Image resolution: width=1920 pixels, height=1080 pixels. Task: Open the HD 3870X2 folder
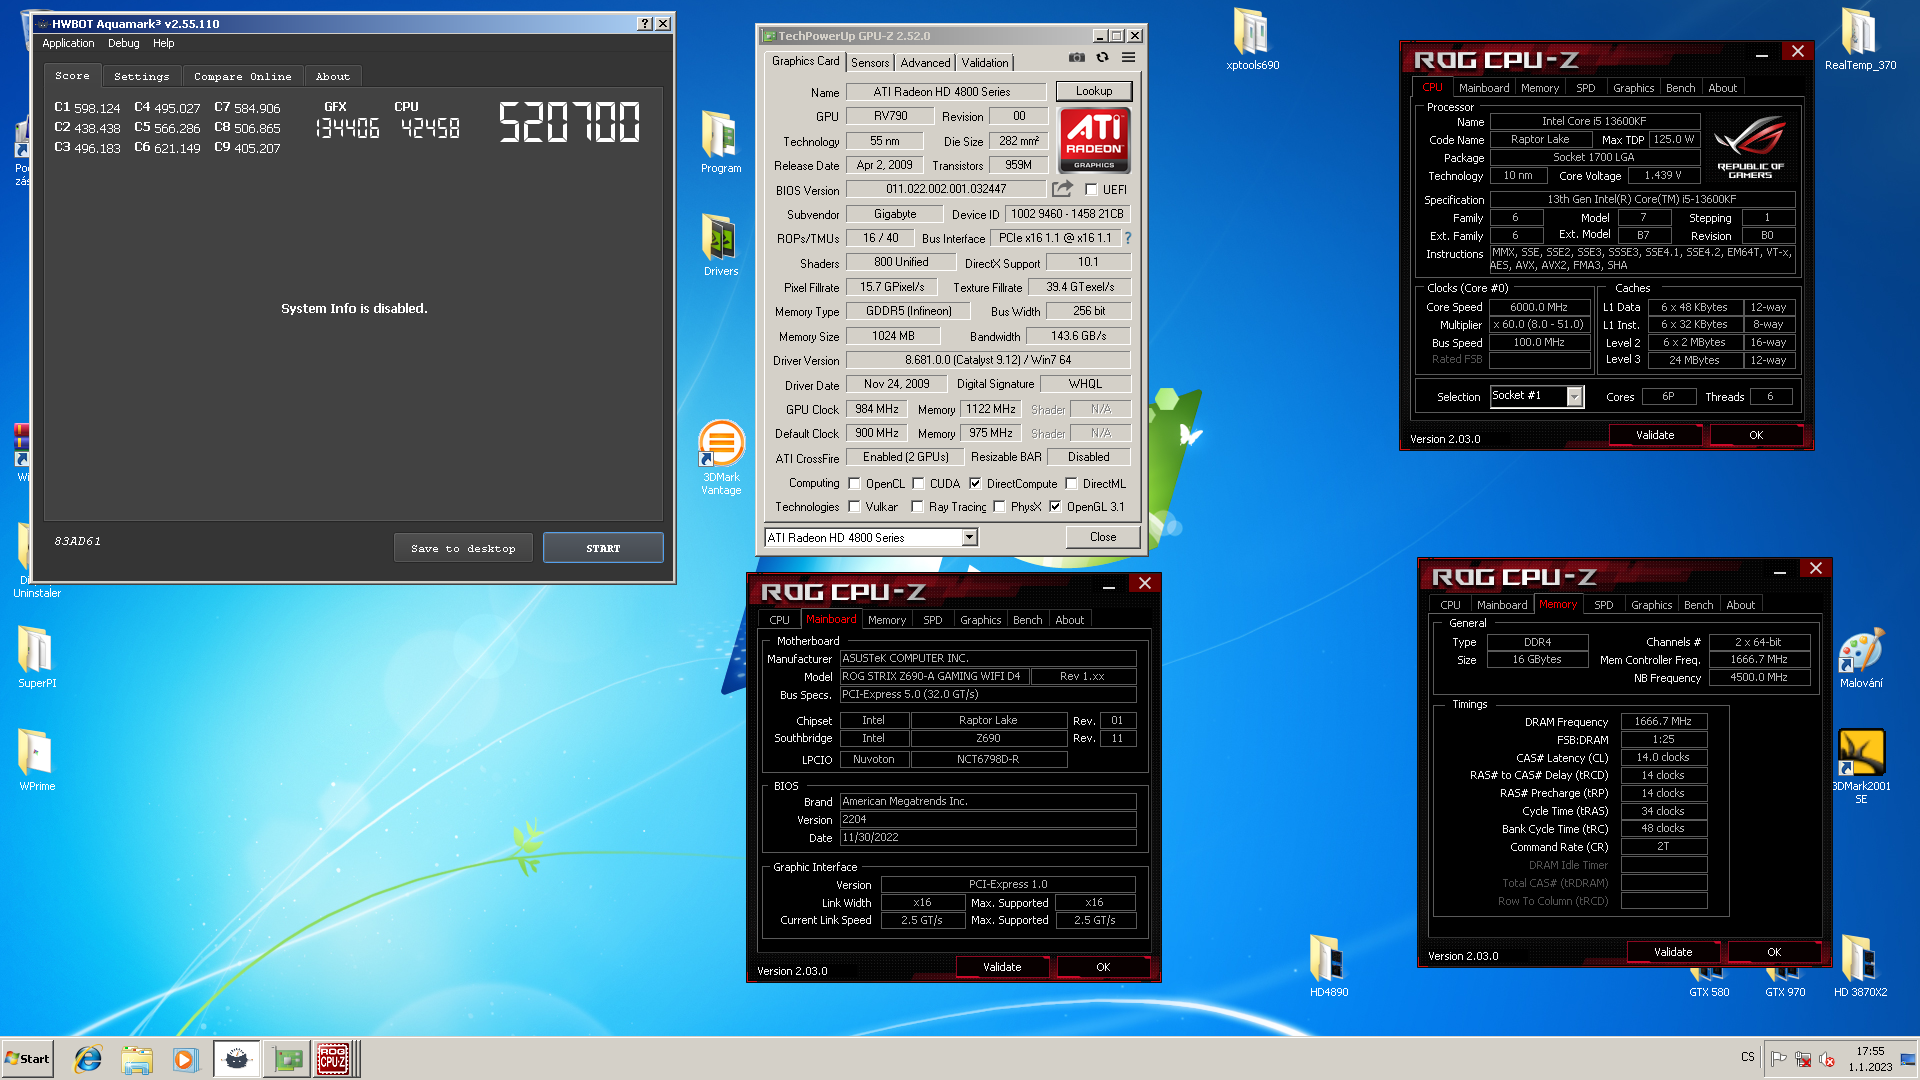click(1860, 965)
